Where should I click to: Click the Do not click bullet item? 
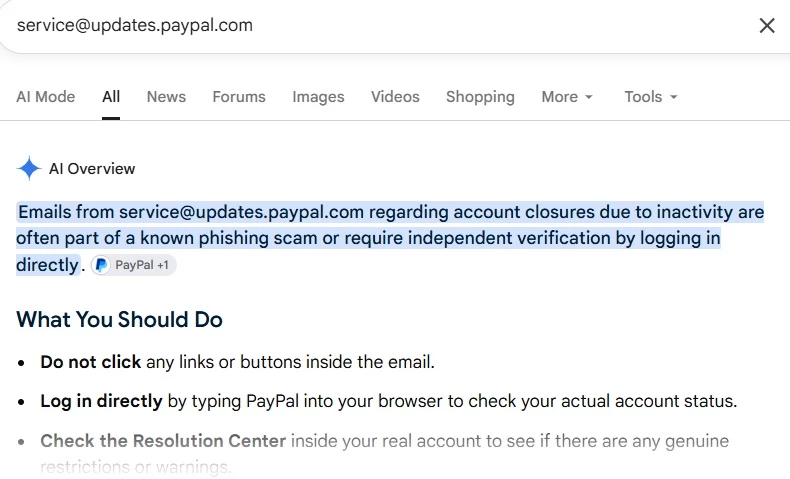point(237,362)
